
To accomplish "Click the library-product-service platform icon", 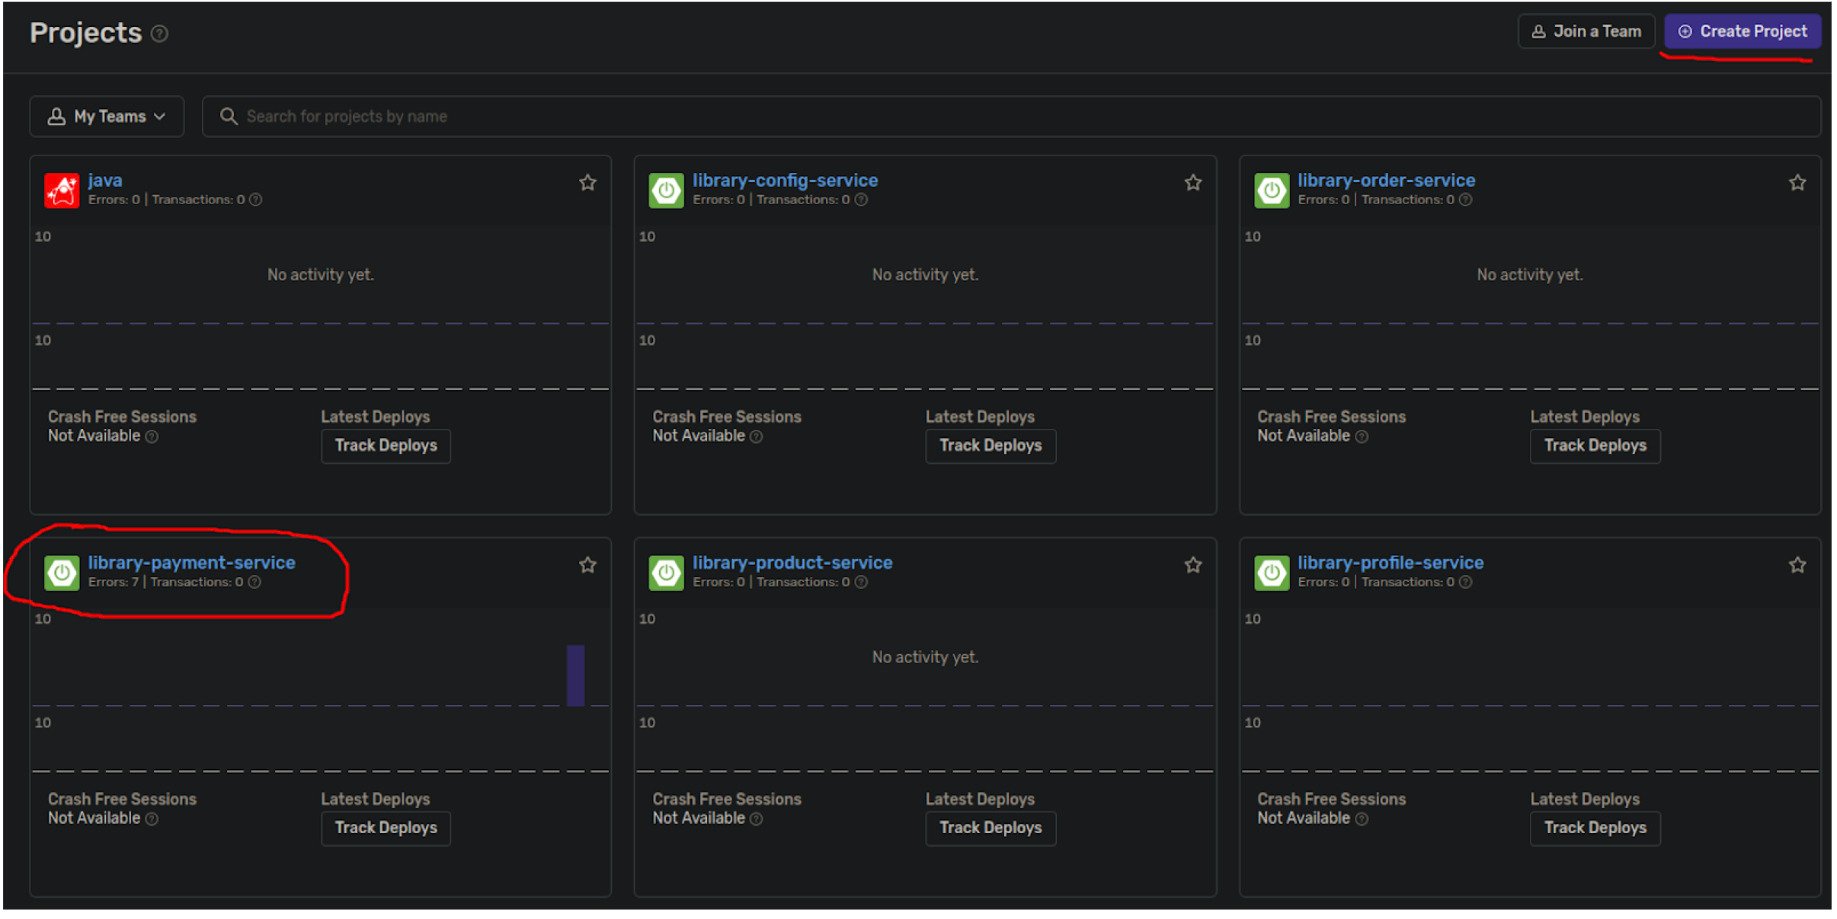I will click(666, 573).
